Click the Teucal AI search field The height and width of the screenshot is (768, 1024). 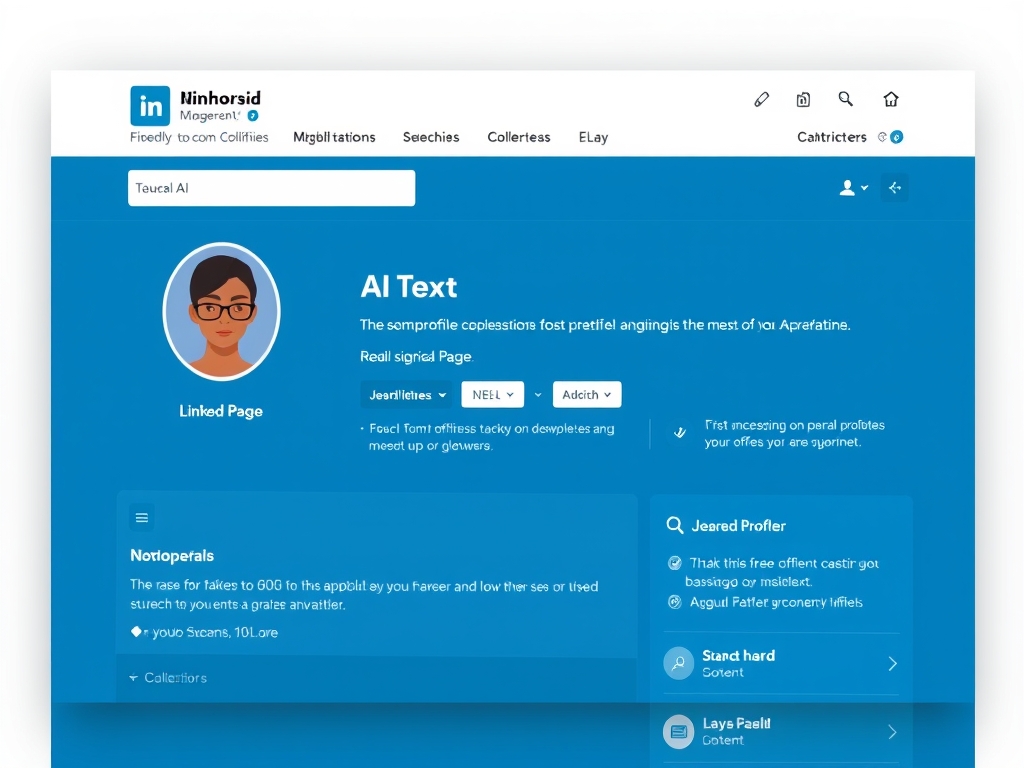pos(271,188)
